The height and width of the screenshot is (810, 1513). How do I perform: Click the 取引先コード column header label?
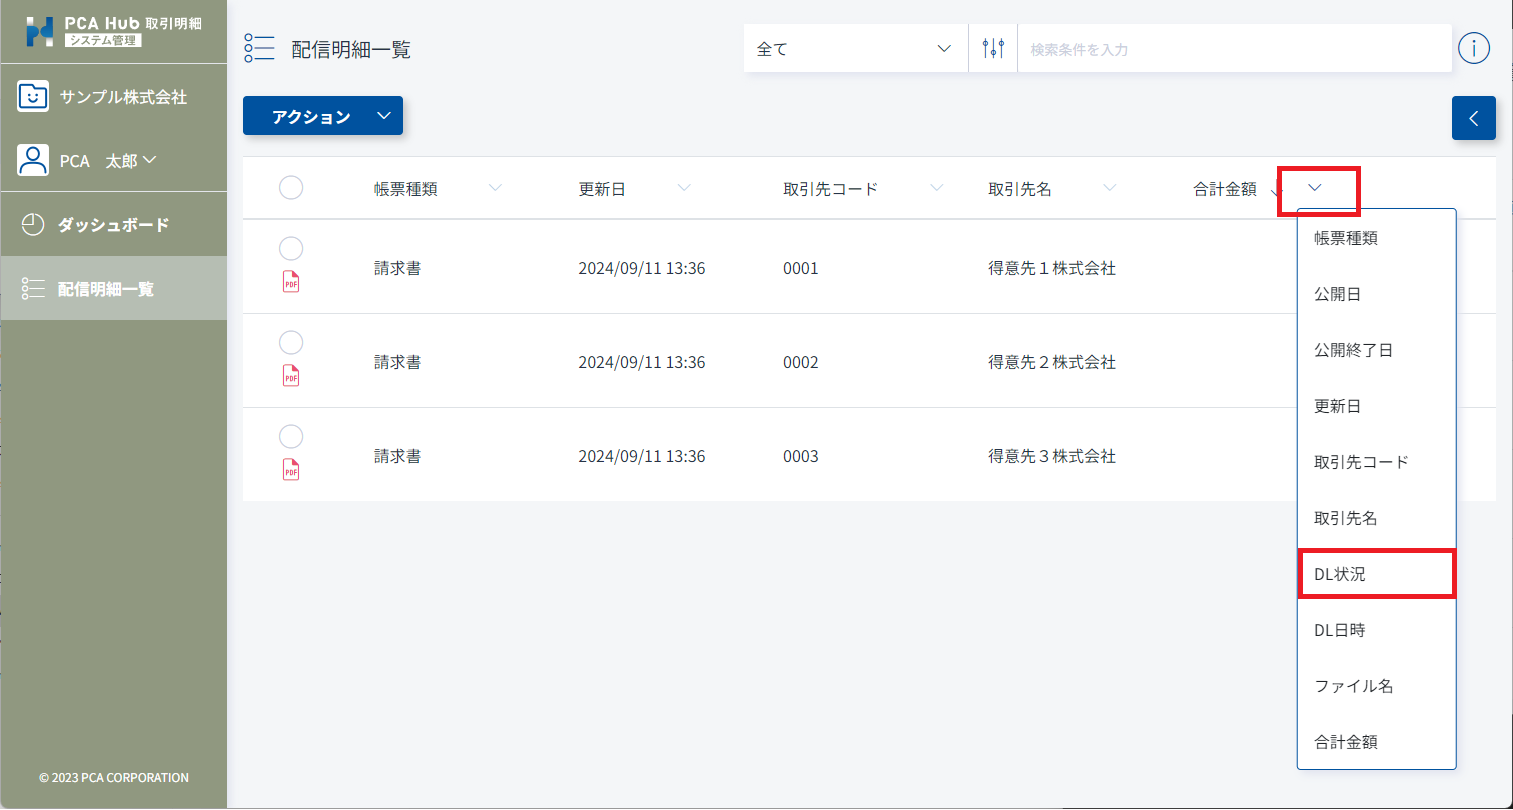(x=831, y=189)
